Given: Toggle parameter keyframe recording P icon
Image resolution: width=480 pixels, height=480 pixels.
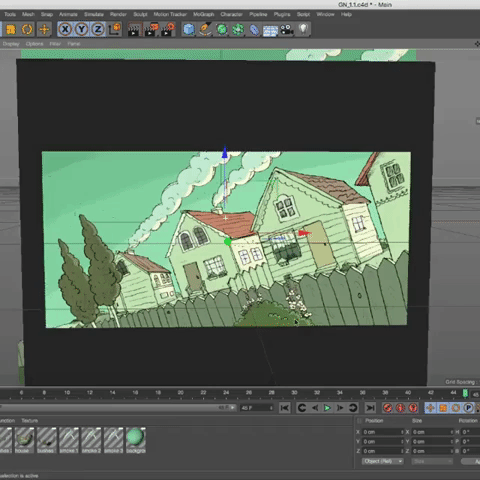Looking at the screenshot, I should pos(468,408).
